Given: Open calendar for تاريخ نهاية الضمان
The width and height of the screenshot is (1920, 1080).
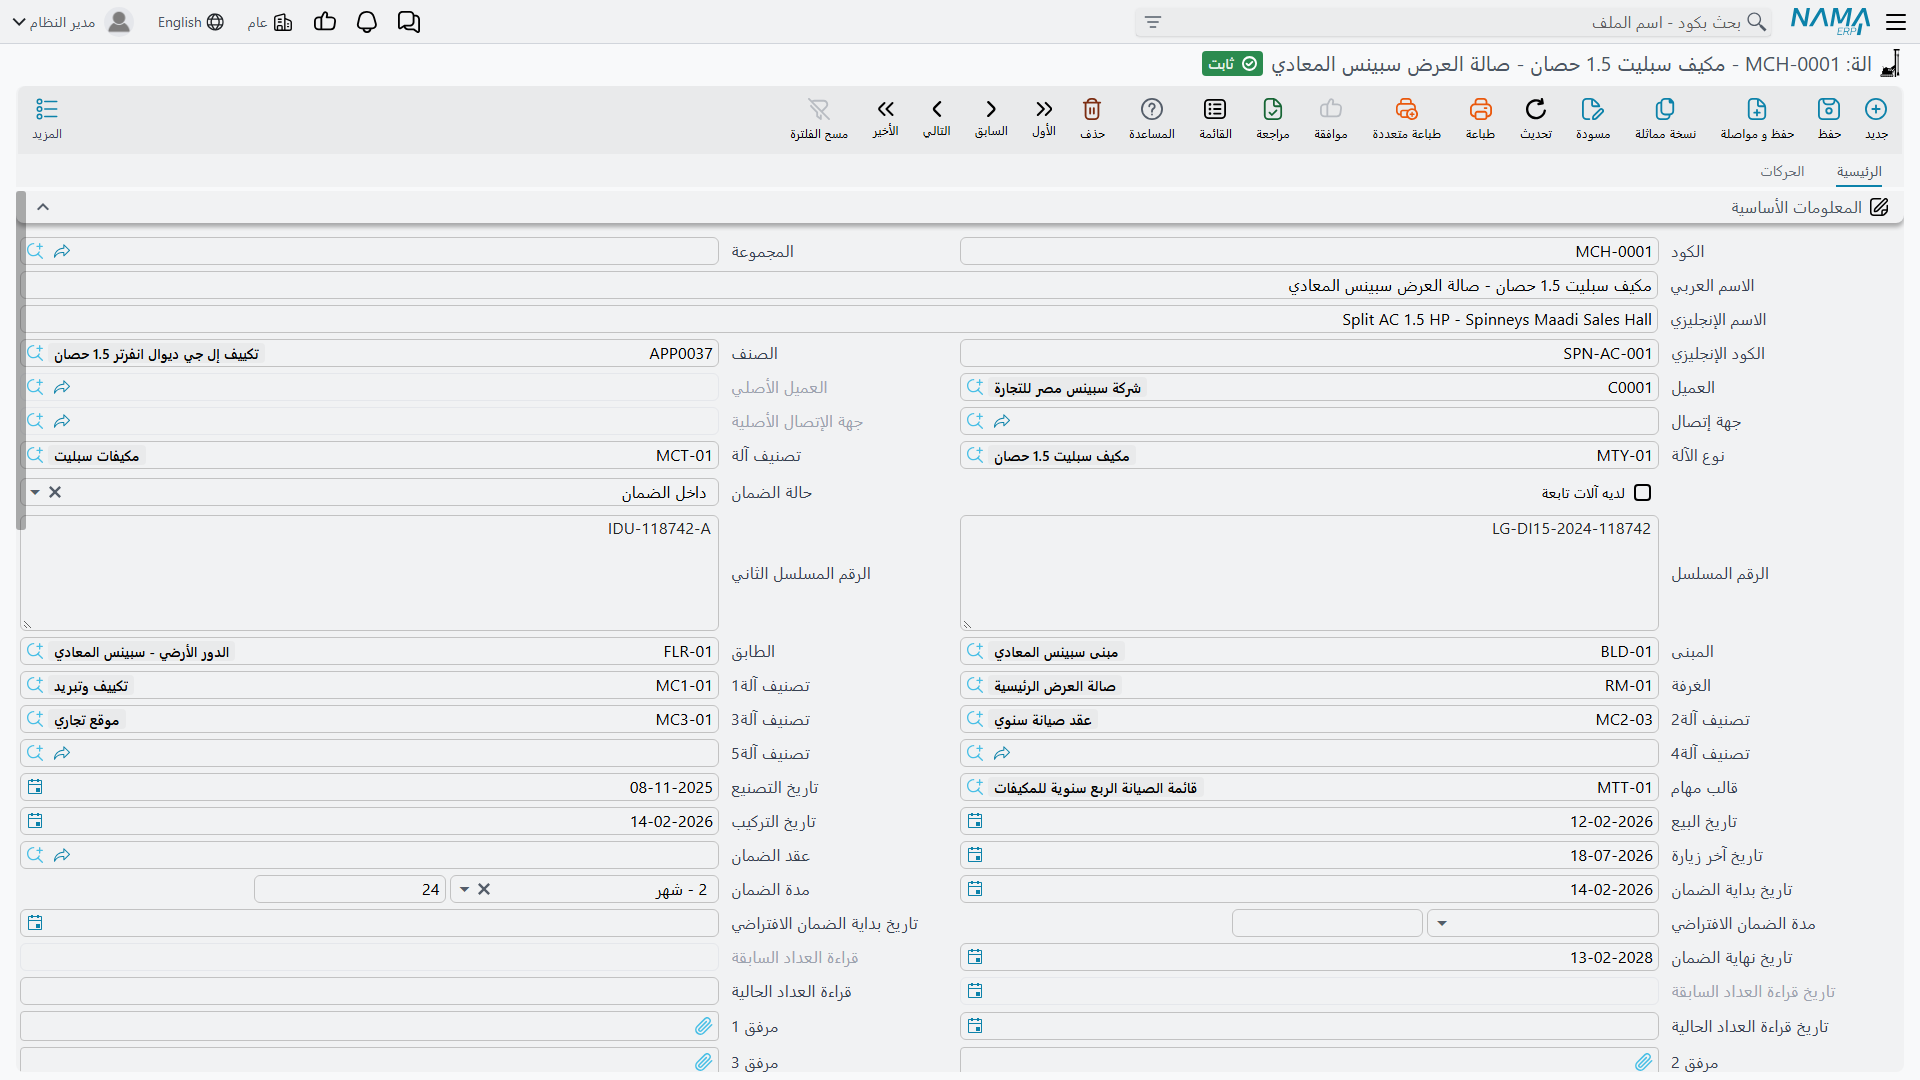Looking at the screenshot, I should tap(975, 957).
